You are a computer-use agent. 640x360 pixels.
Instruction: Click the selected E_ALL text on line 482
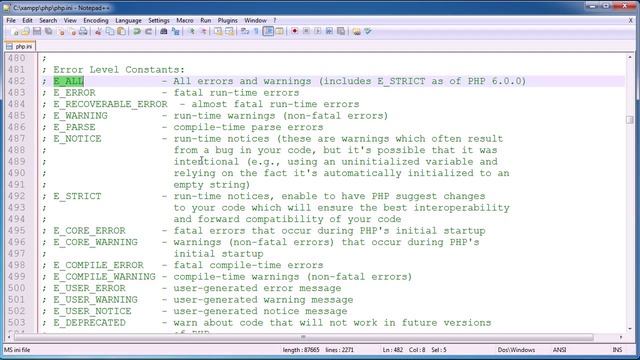coord(69,81)
